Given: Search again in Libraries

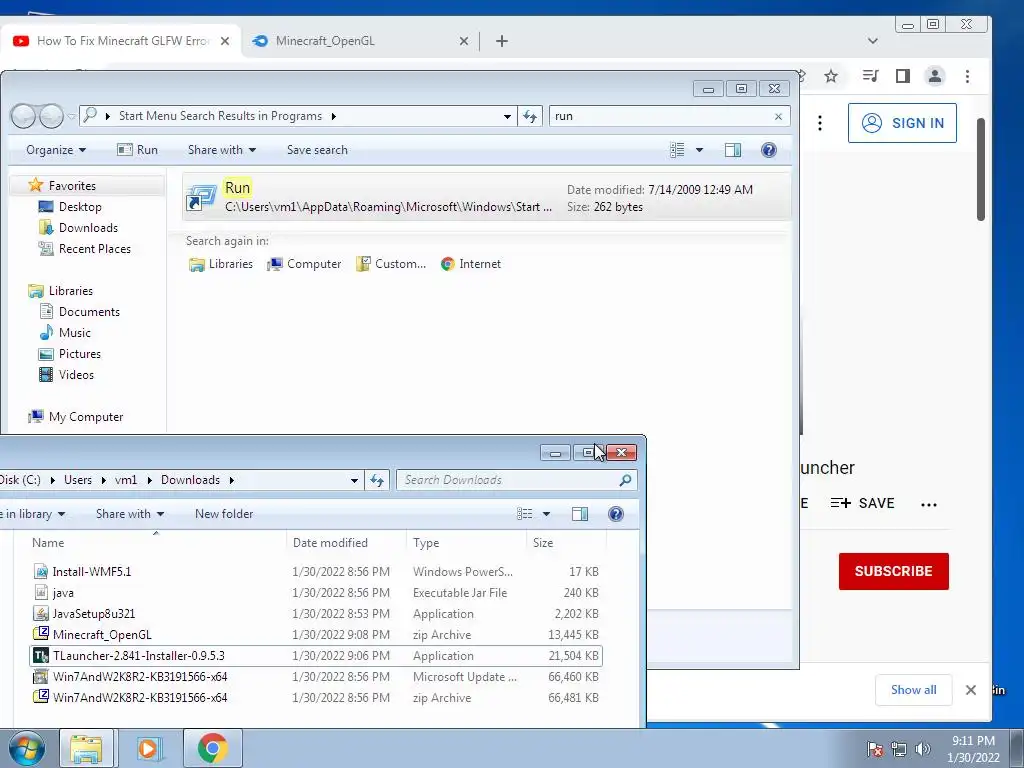Looking at the screenshot, I should pos(221,264).
